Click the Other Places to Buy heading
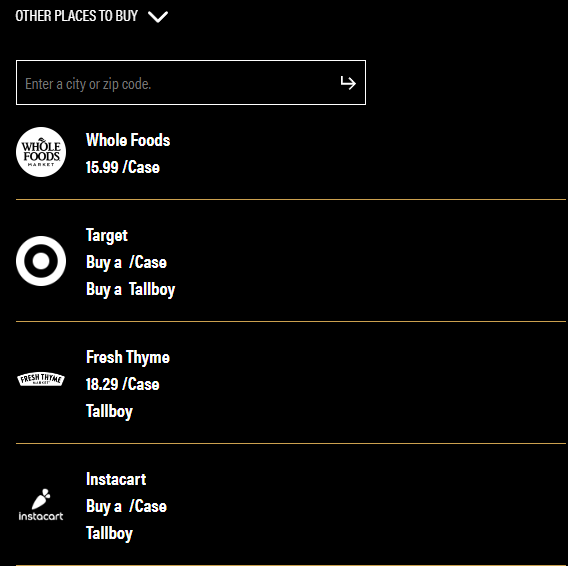This screenshot has width=568, height=566. click(76, 16)
